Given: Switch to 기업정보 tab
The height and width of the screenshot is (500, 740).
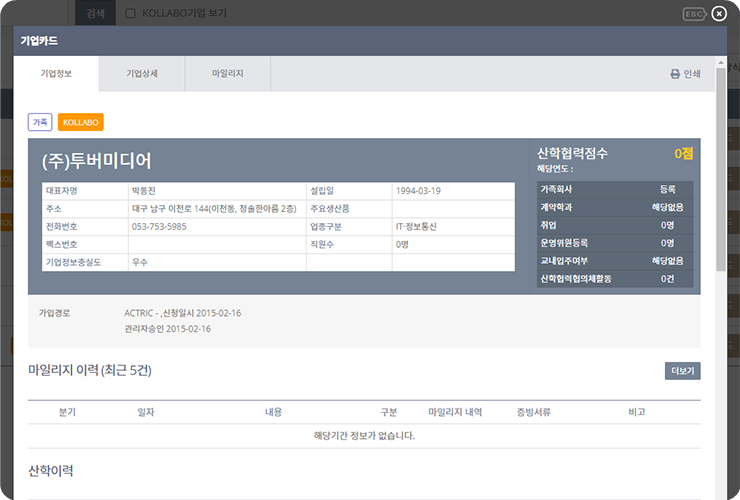Looking at the screenshot, I should tap(56, 74).
